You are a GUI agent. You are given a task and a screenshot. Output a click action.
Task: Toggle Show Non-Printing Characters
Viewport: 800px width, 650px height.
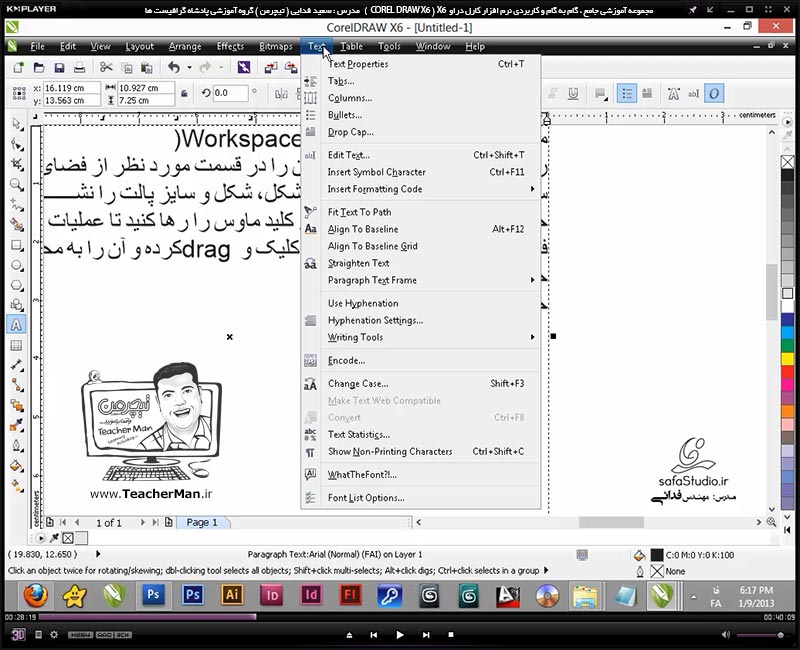click(421, 452)
